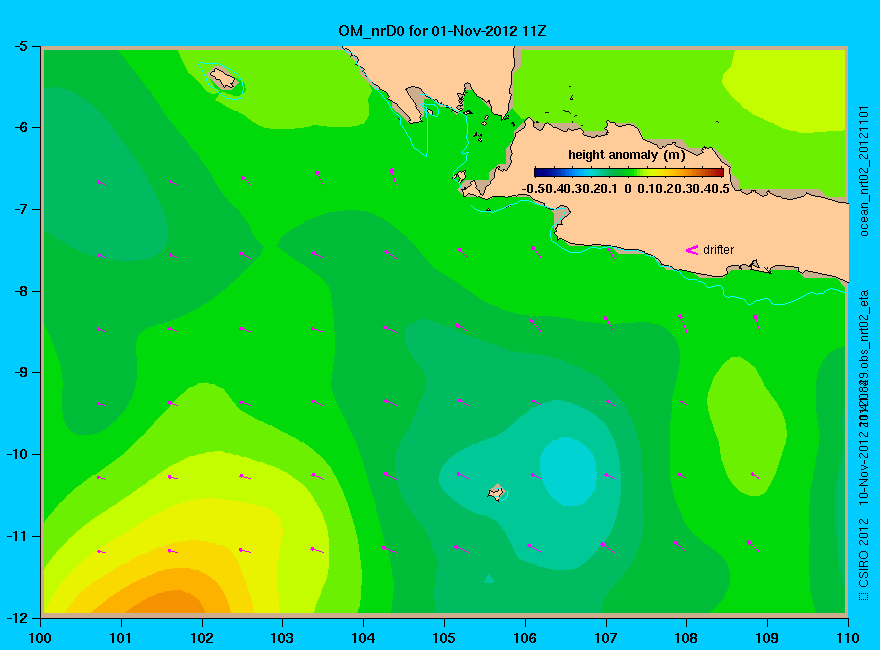Click the x-axis label 103
The width and height of the screenshot is (880, 650).
(x=282, y=638)
